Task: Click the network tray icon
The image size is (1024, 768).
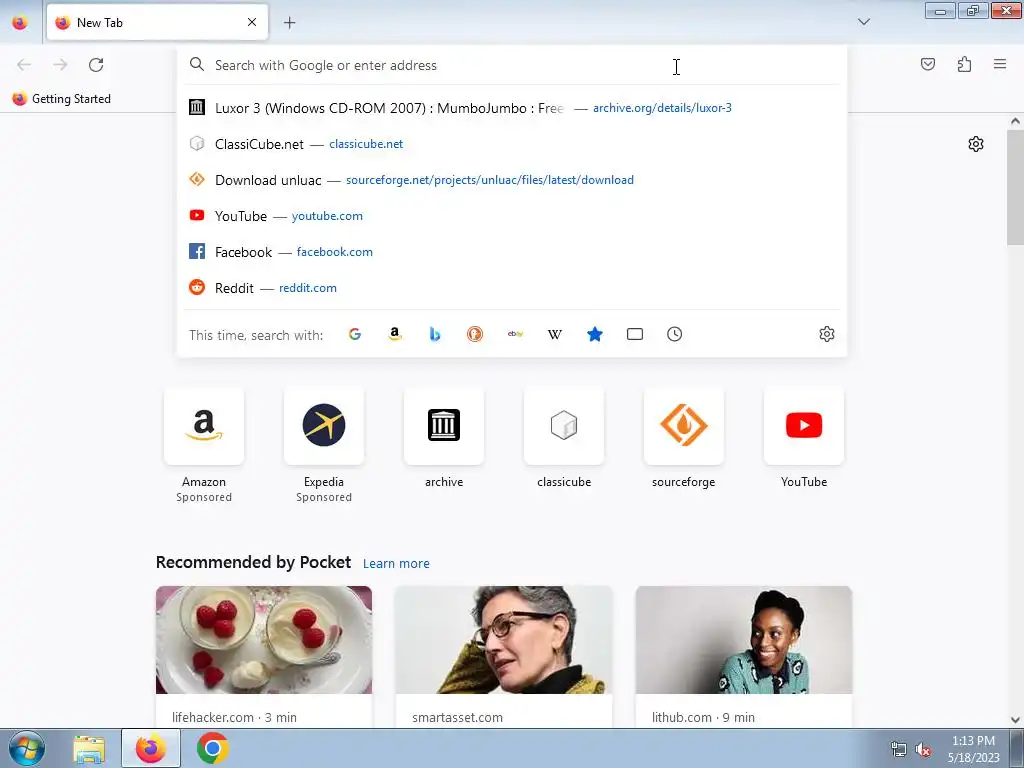Action: point(899,750)
